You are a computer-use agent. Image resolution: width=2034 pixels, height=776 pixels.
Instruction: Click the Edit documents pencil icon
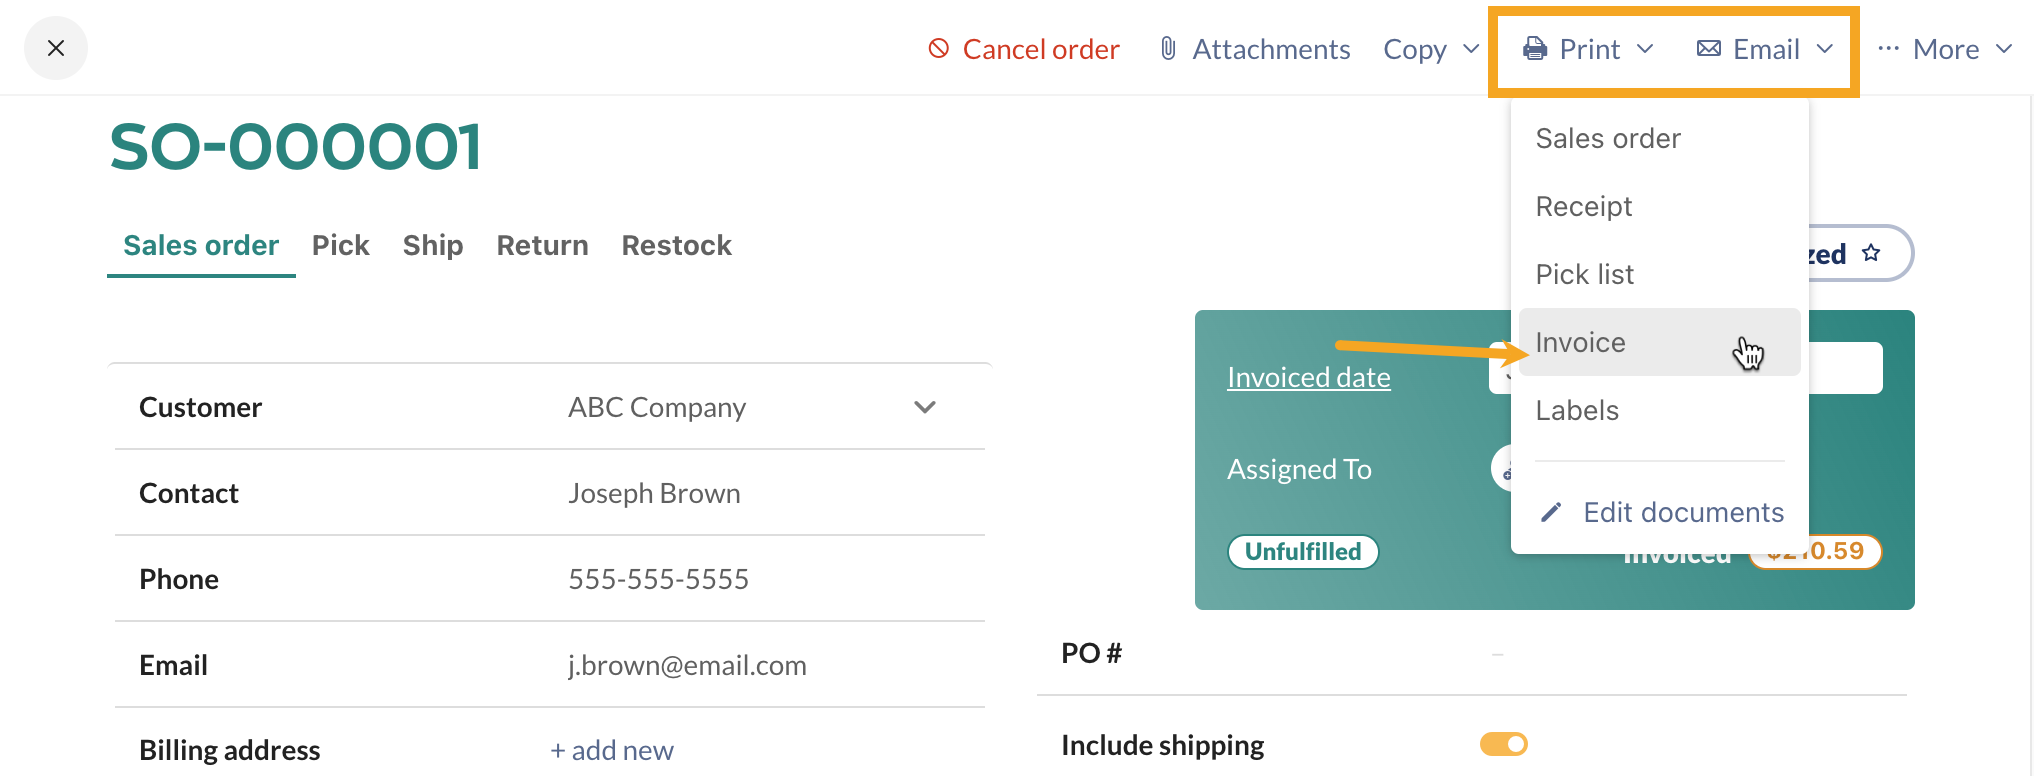[x=1551, y=512]
